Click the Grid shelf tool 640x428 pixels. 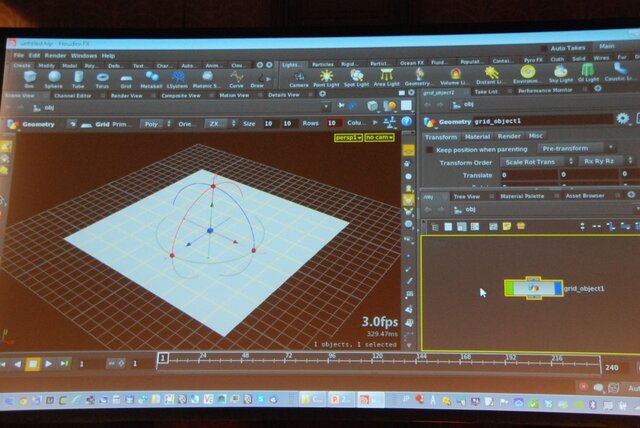coord(126,80)
